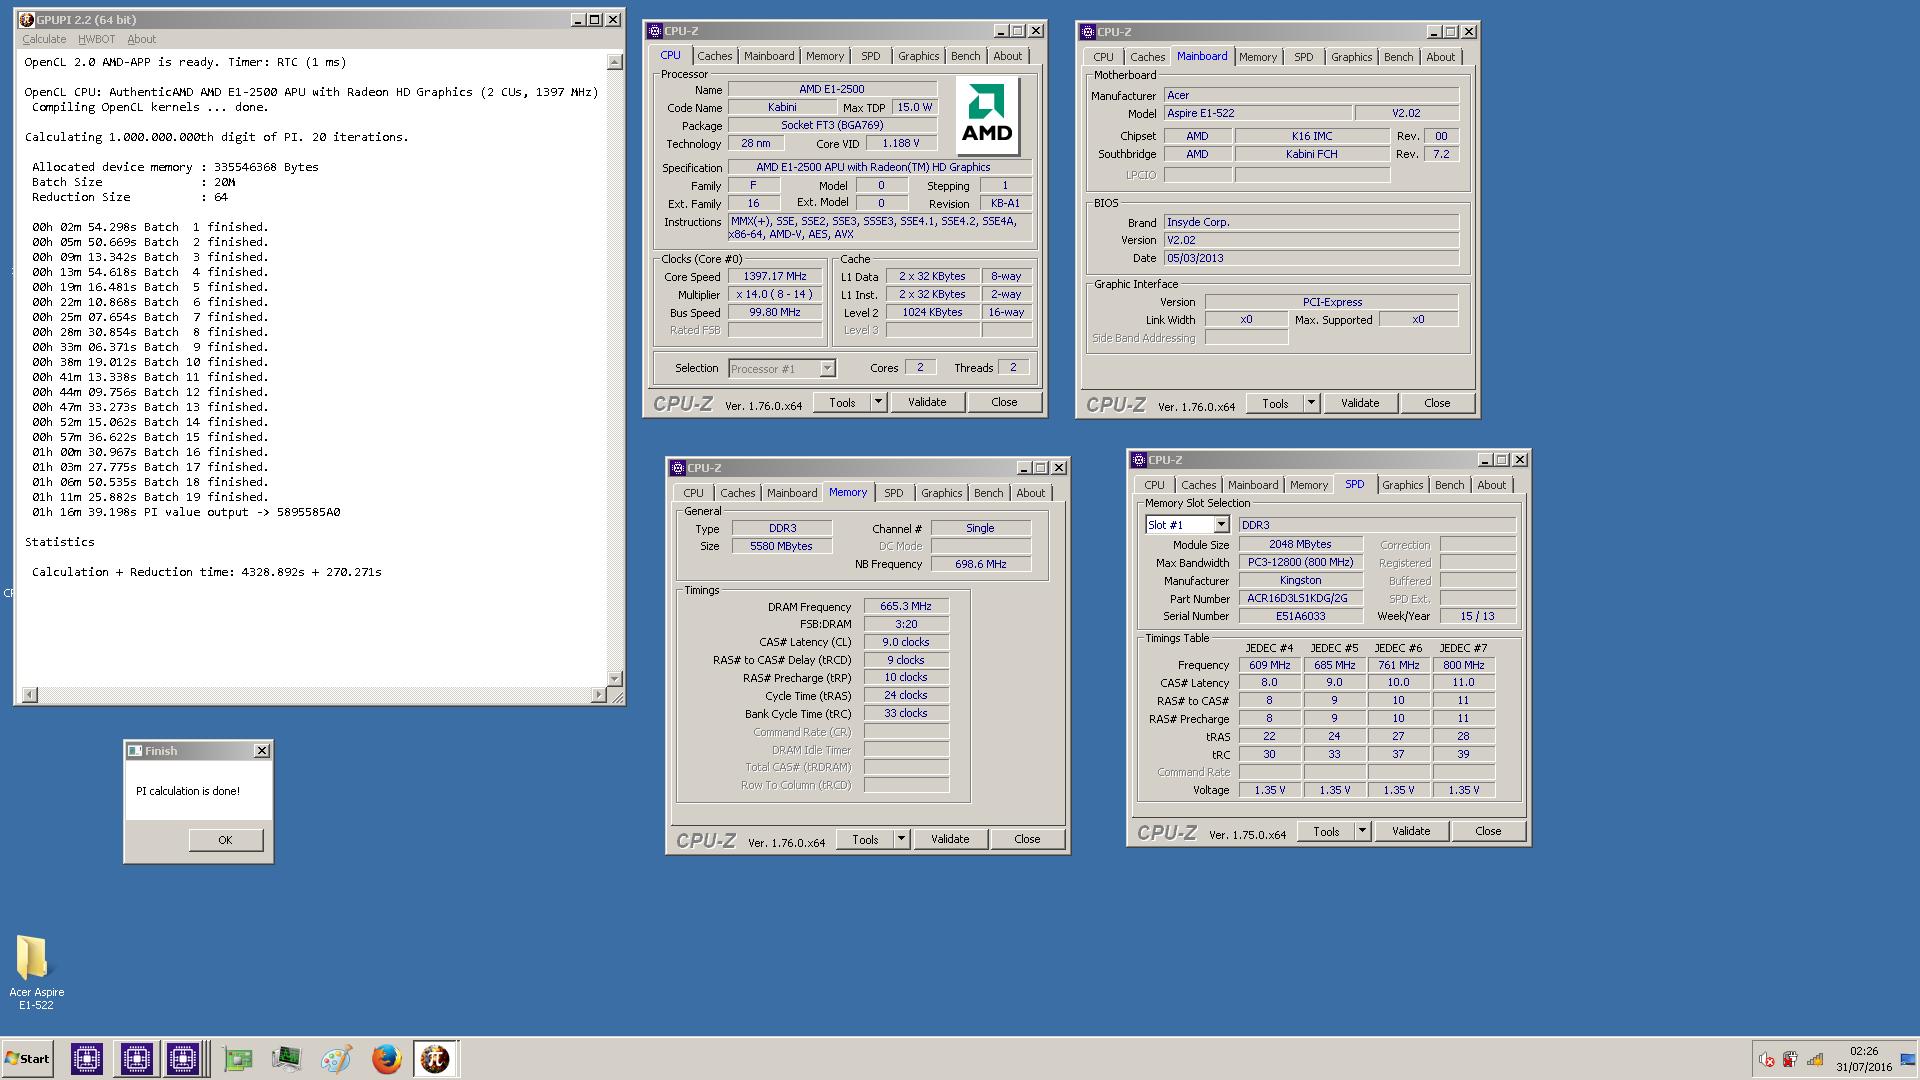The image size is (1920, 1080).
Task: Switch to third CPU-Z taskbar icon
Action: (x=183, y=1059)
